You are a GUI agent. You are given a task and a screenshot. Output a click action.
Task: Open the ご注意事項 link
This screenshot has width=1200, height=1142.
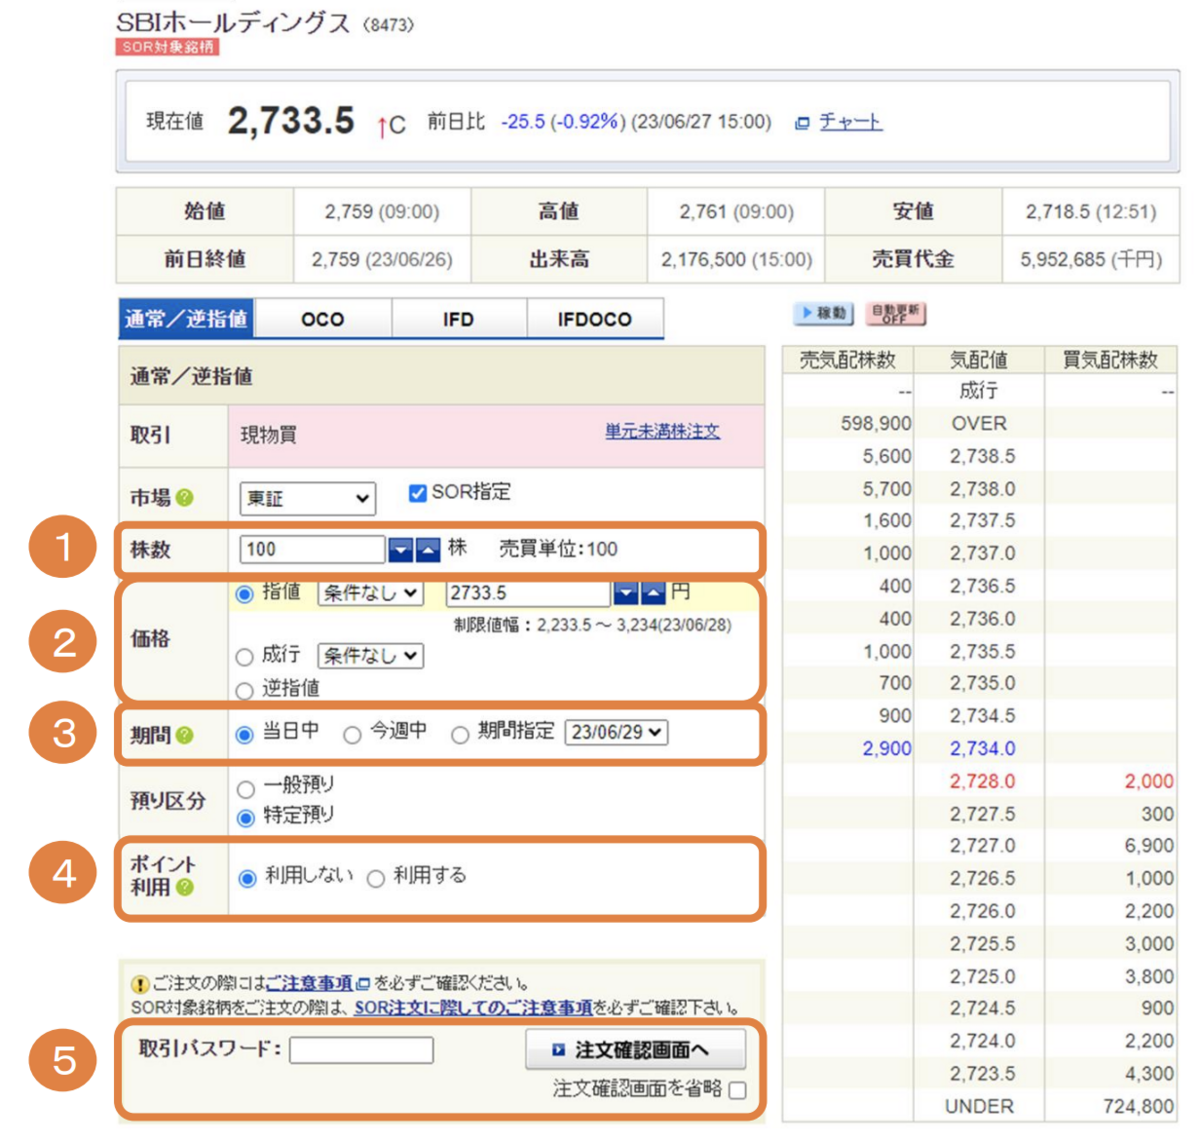pos(309,983)
